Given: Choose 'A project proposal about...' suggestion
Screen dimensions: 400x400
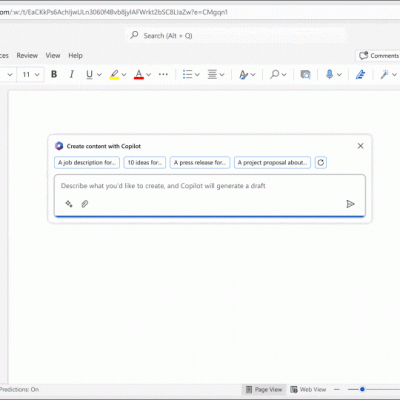Looking at the screenshot, I should pos(272,163).
